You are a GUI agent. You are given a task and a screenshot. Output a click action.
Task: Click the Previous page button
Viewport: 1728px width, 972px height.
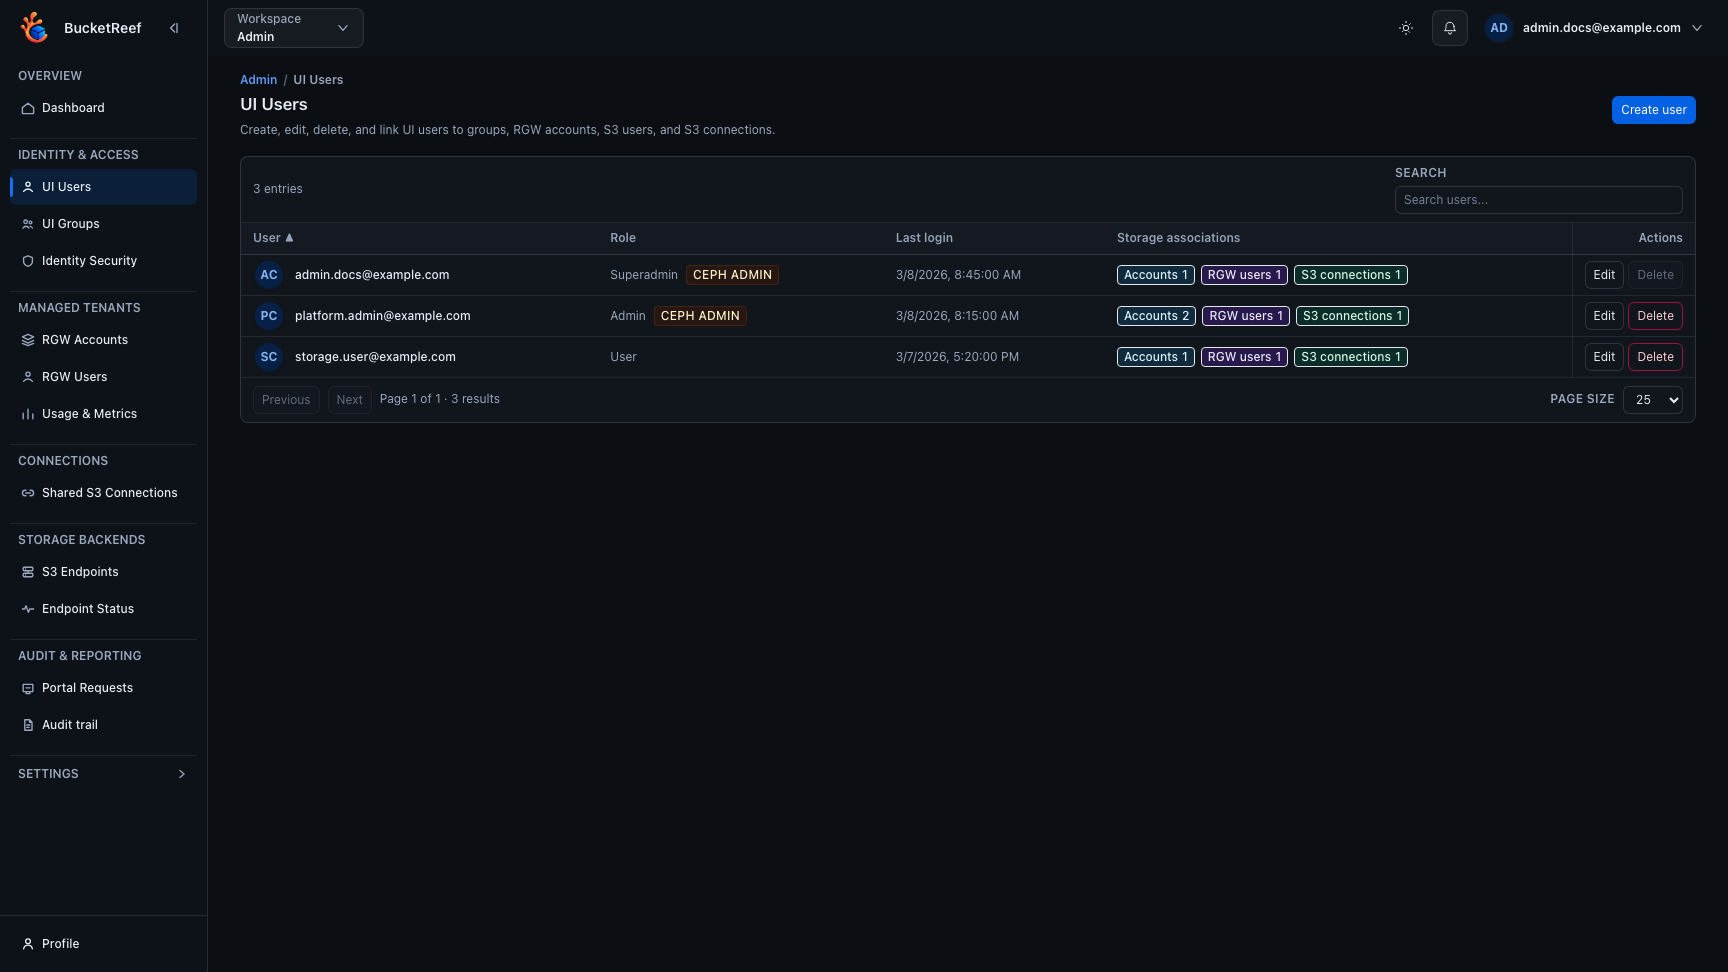pos(286,400)
